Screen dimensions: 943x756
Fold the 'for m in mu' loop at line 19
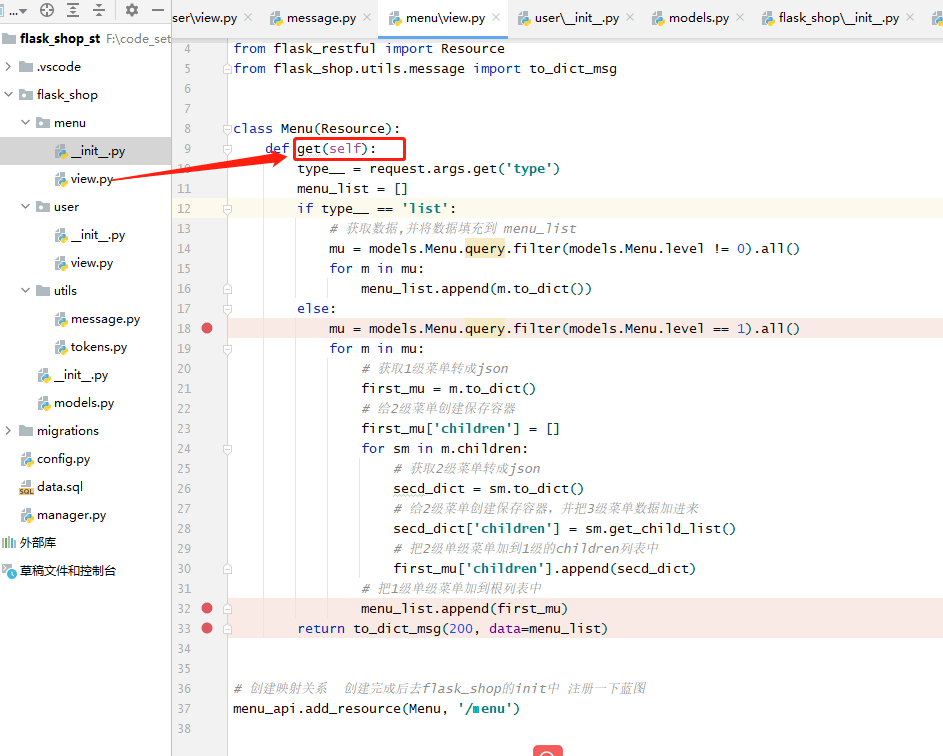pos(227,349)
